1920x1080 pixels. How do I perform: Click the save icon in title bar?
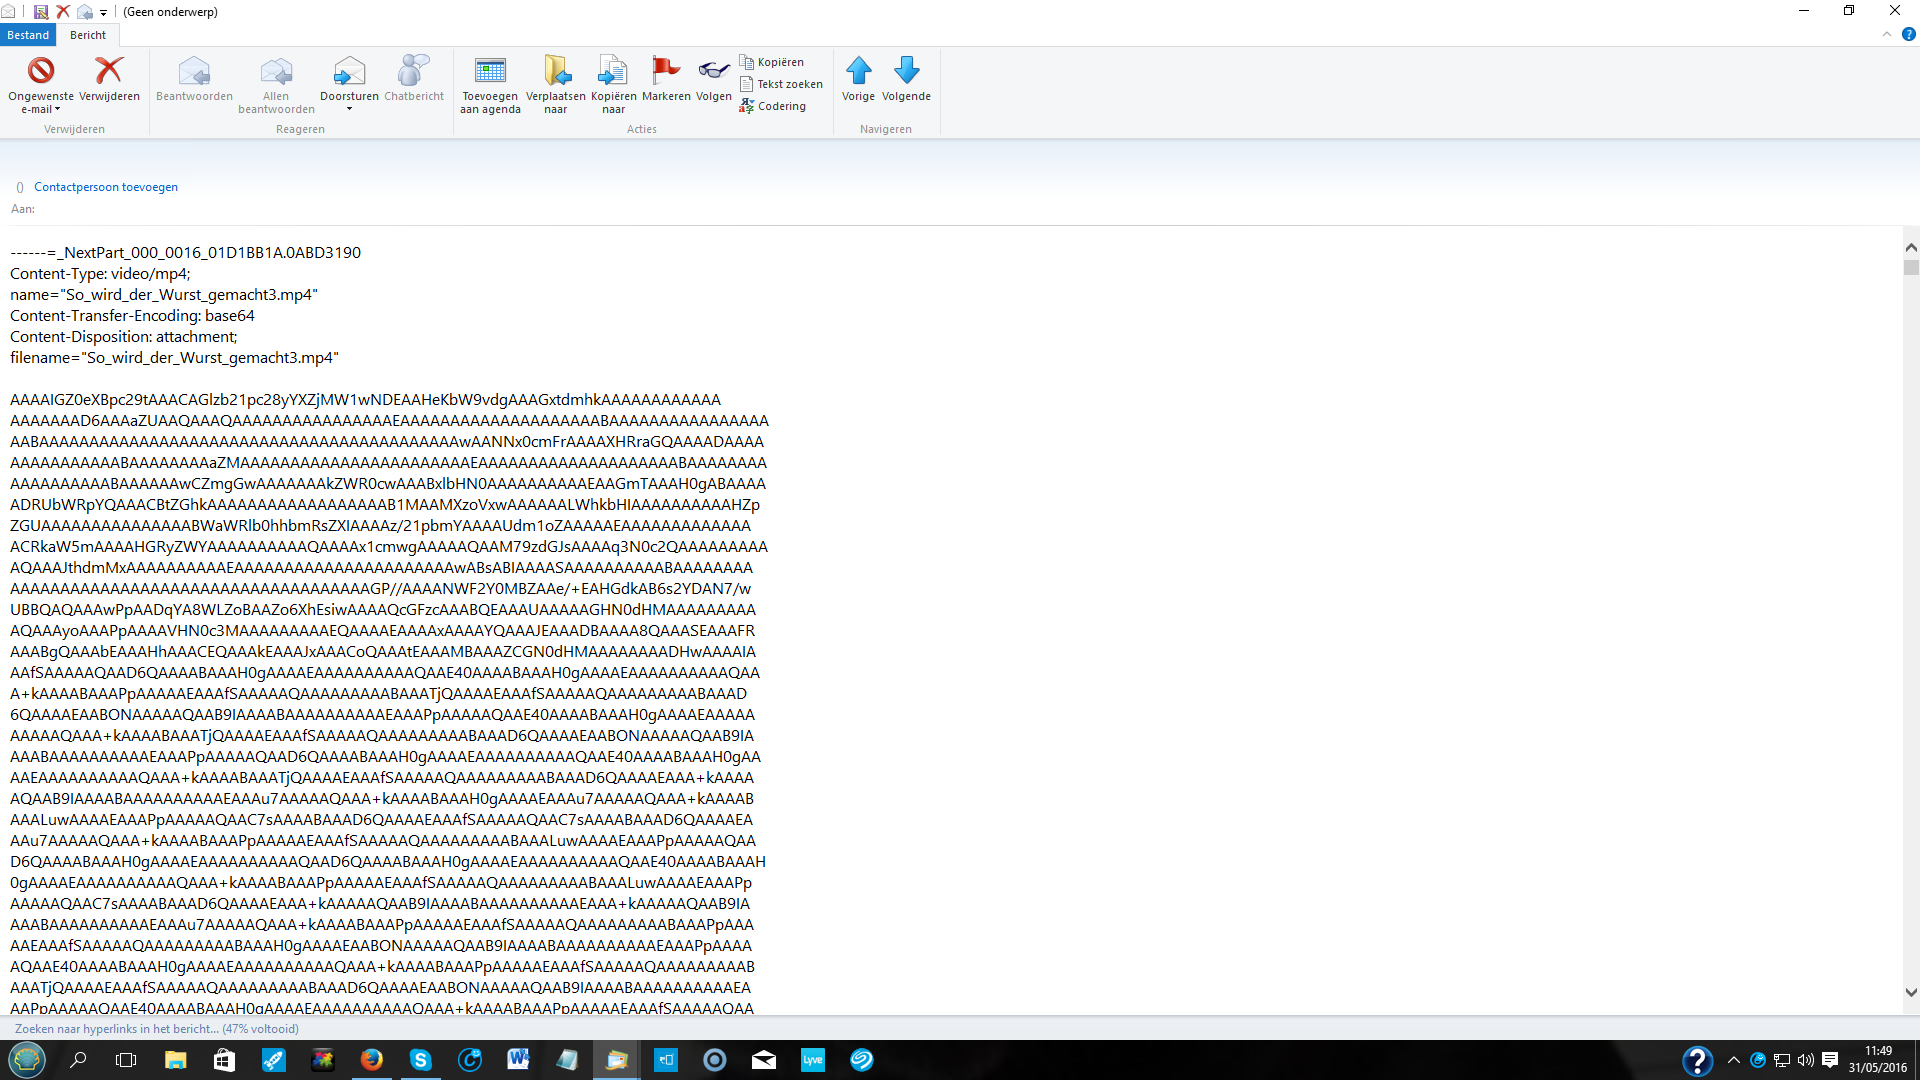click(41, 12)
